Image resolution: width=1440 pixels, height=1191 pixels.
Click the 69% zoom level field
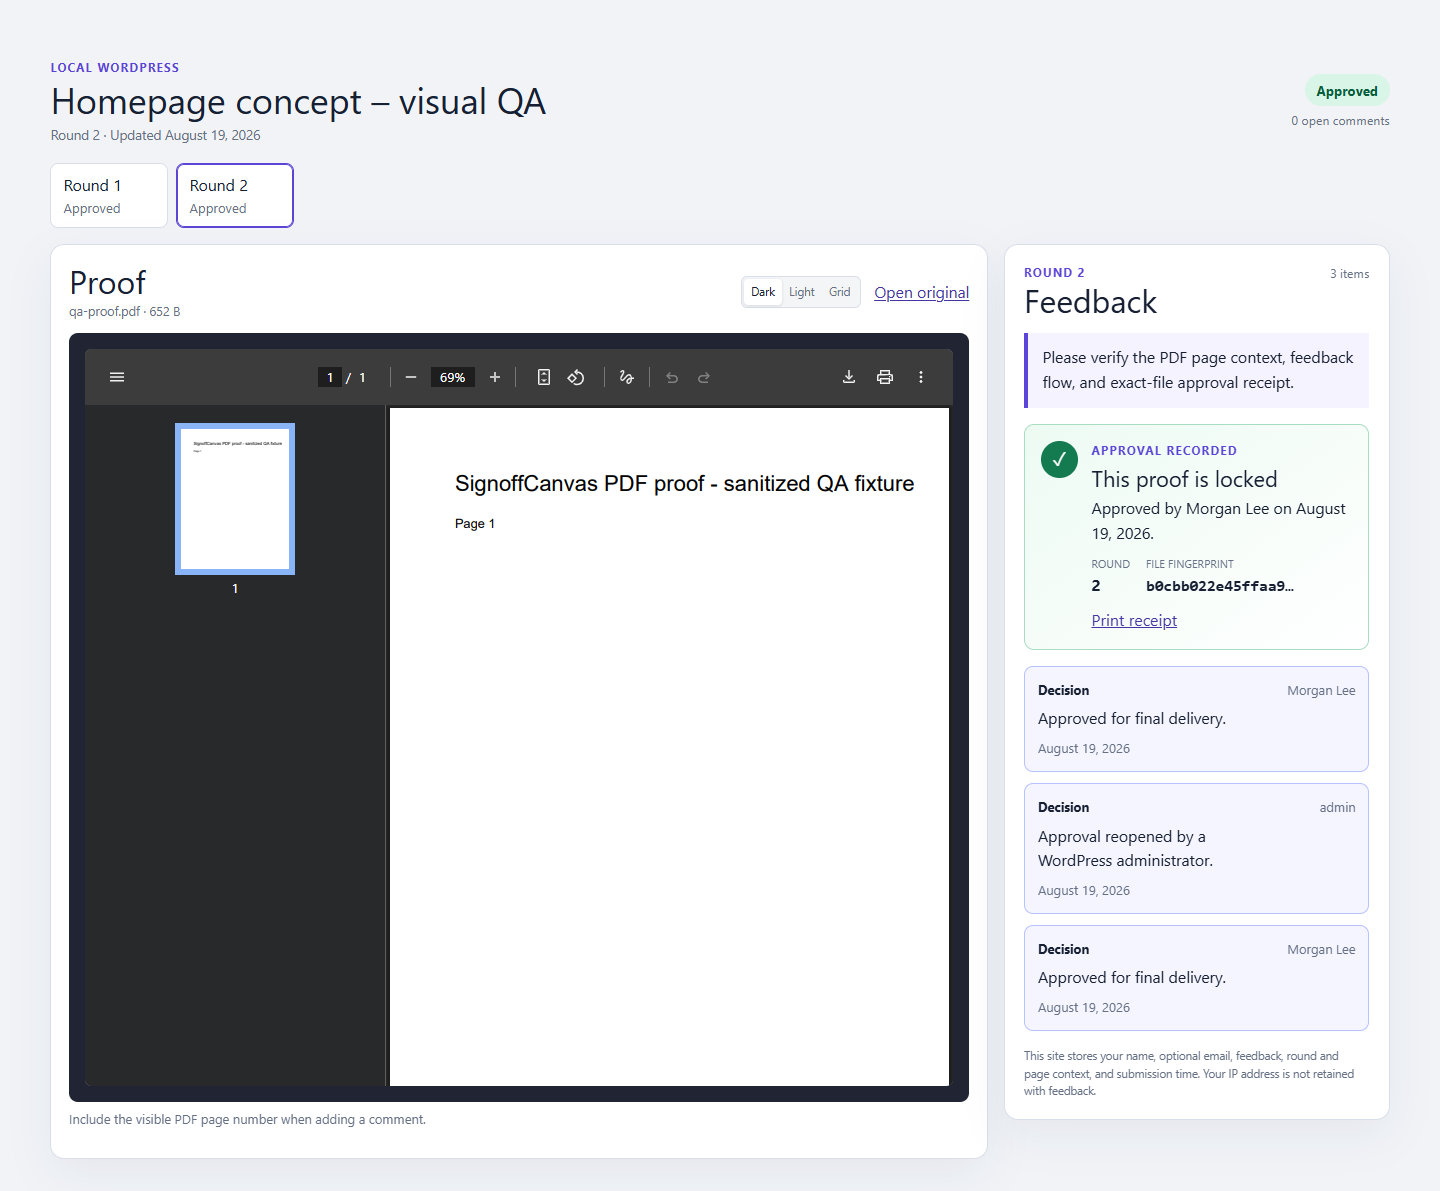(x=453, y=377)
